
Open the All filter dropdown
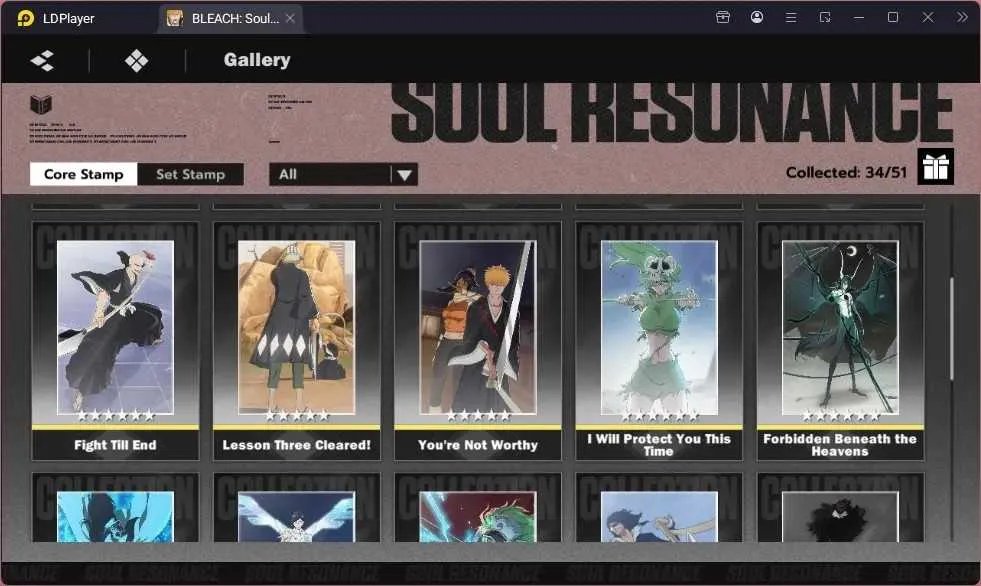coord(343,174)
